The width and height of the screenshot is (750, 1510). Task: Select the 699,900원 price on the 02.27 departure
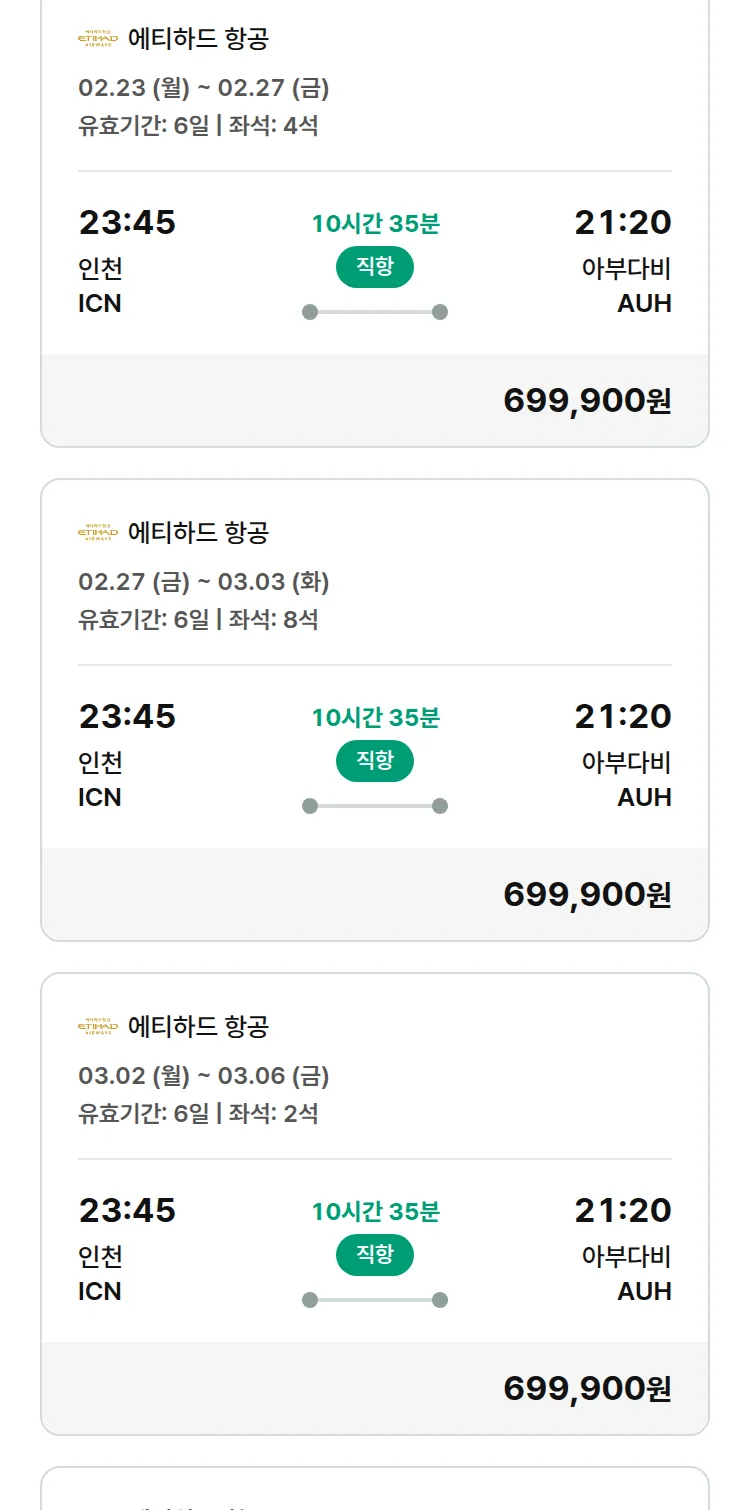click(x=587, y=894)
